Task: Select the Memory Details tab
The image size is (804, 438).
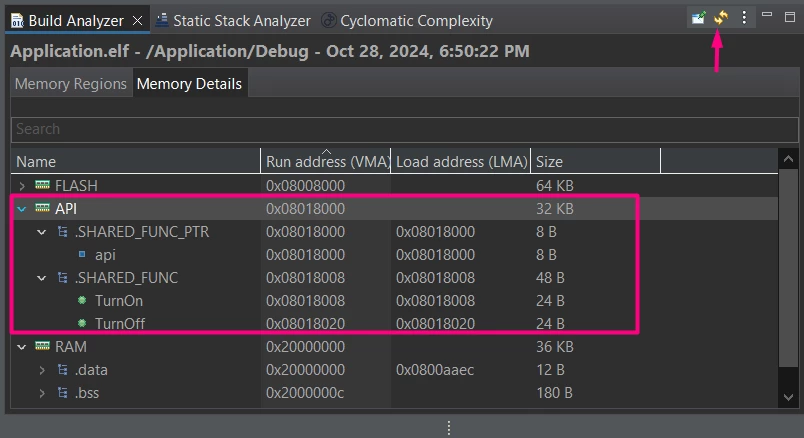Action: pyautogui.click(x=189, y=84)
